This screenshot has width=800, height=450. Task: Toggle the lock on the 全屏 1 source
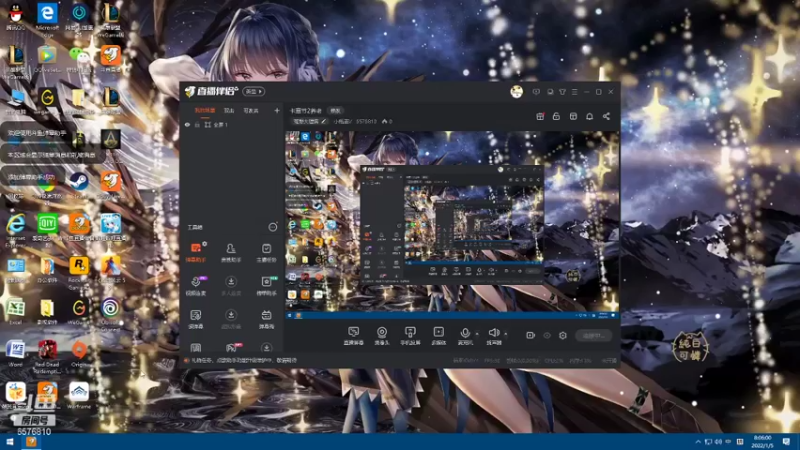tap(197, 124)
